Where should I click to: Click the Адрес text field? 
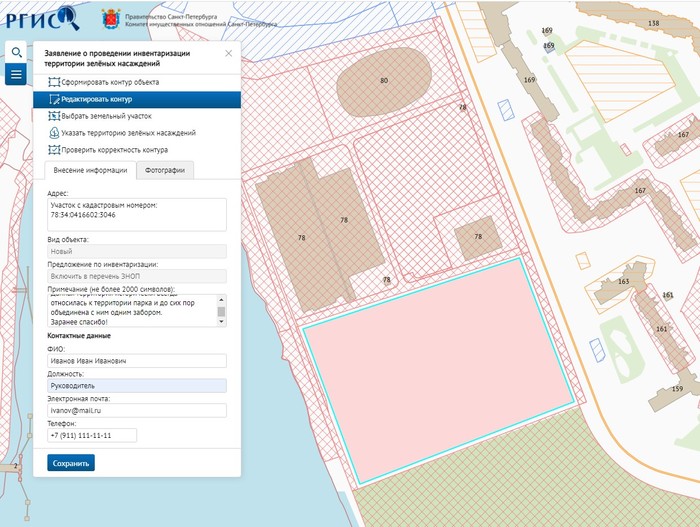pos(136,214)
